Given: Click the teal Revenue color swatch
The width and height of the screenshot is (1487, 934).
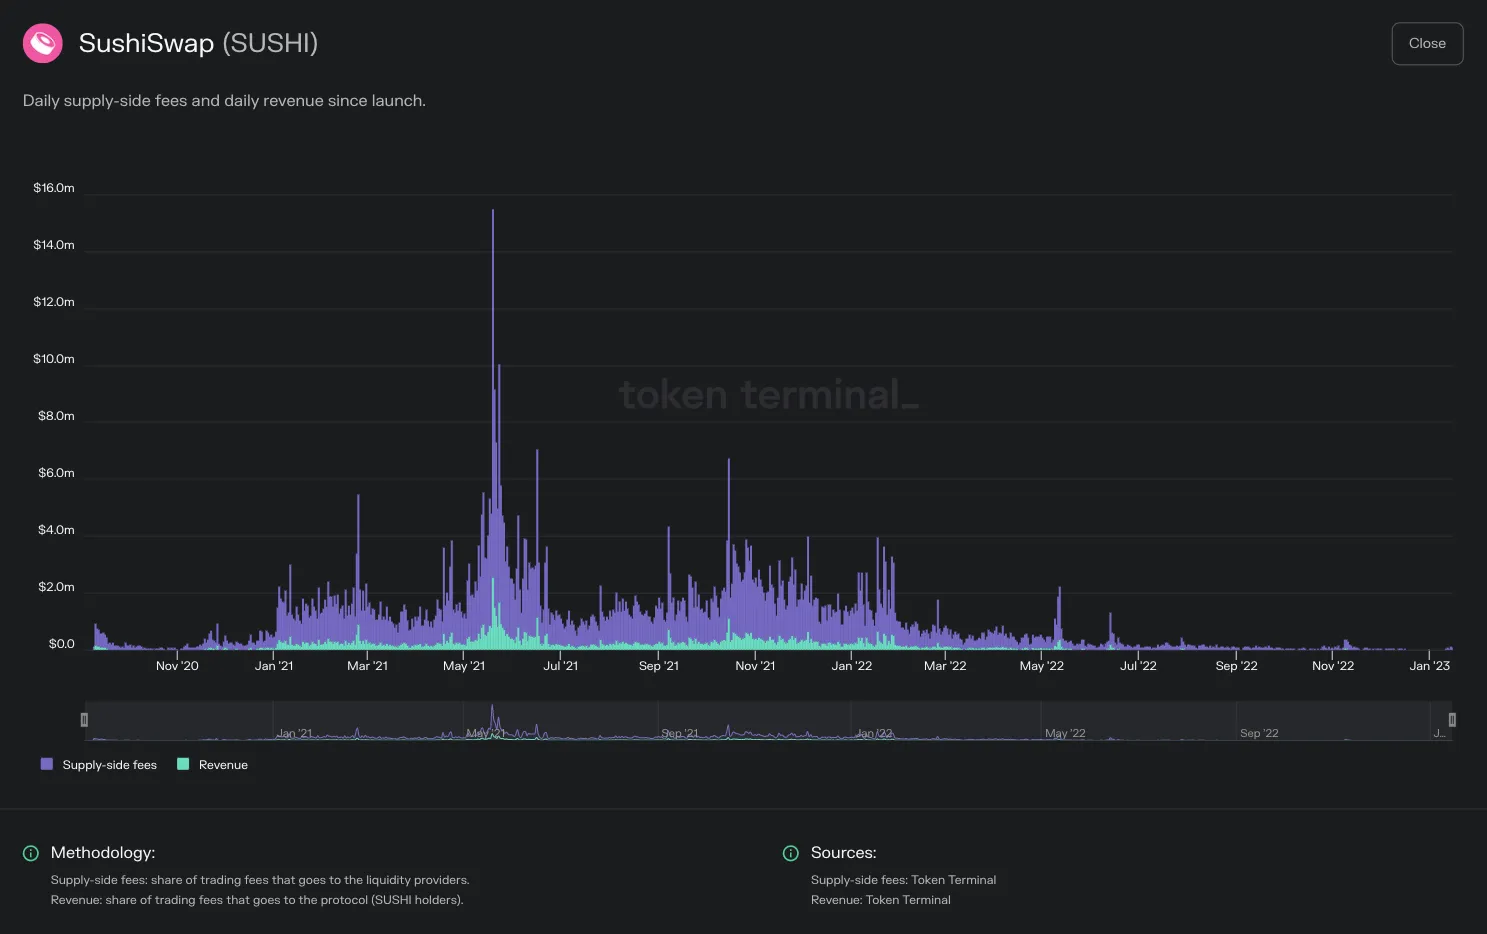Looking at the screenshot, I should pos(183,764).
